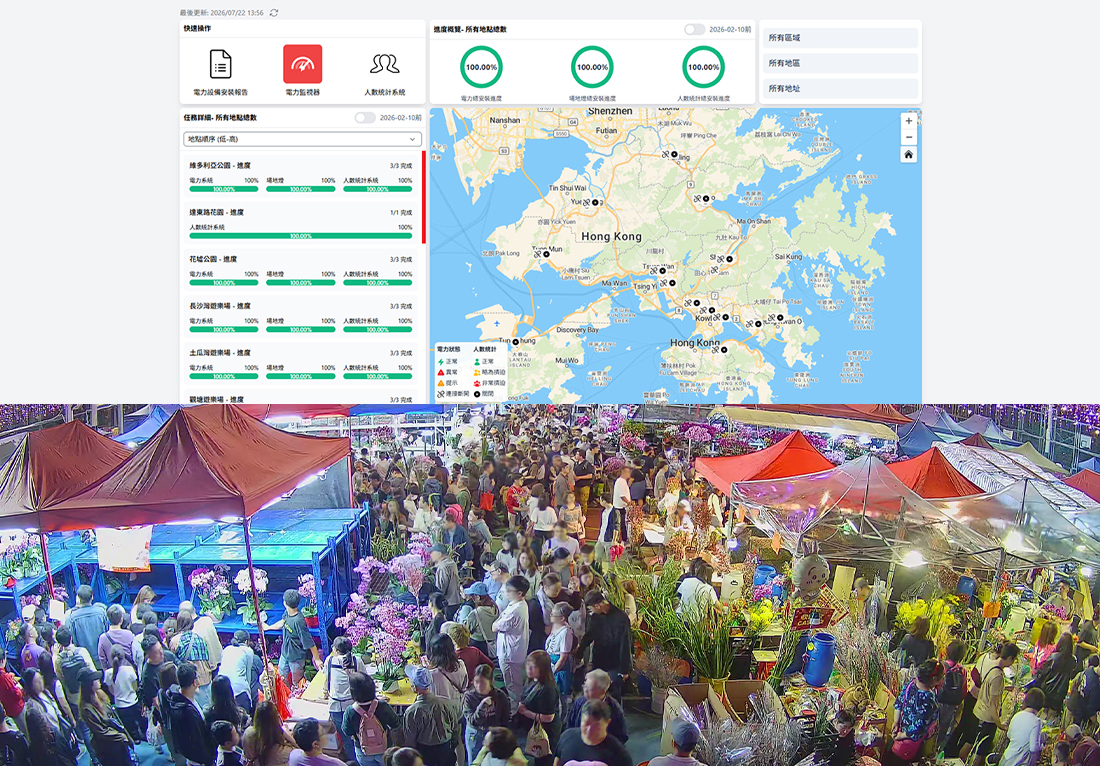Click 長沙灣遊樂場 人數統計系統 progress bar
The width and height of the screenshot is (1100, 766).
click(377, 330)
